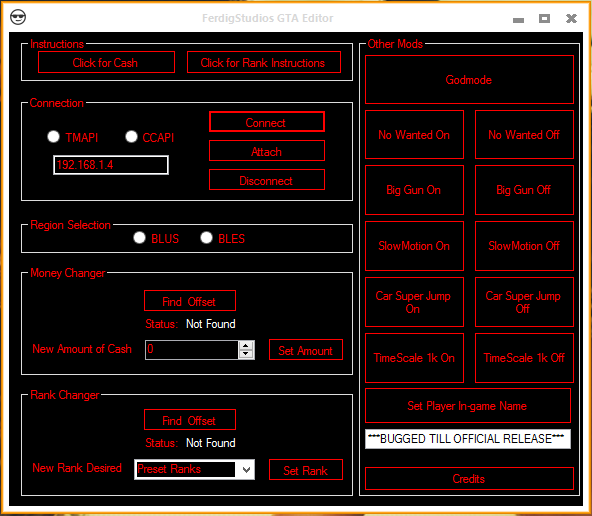
Task: Decrease cash amount with down arrow
Action: (x=246, y=354)
